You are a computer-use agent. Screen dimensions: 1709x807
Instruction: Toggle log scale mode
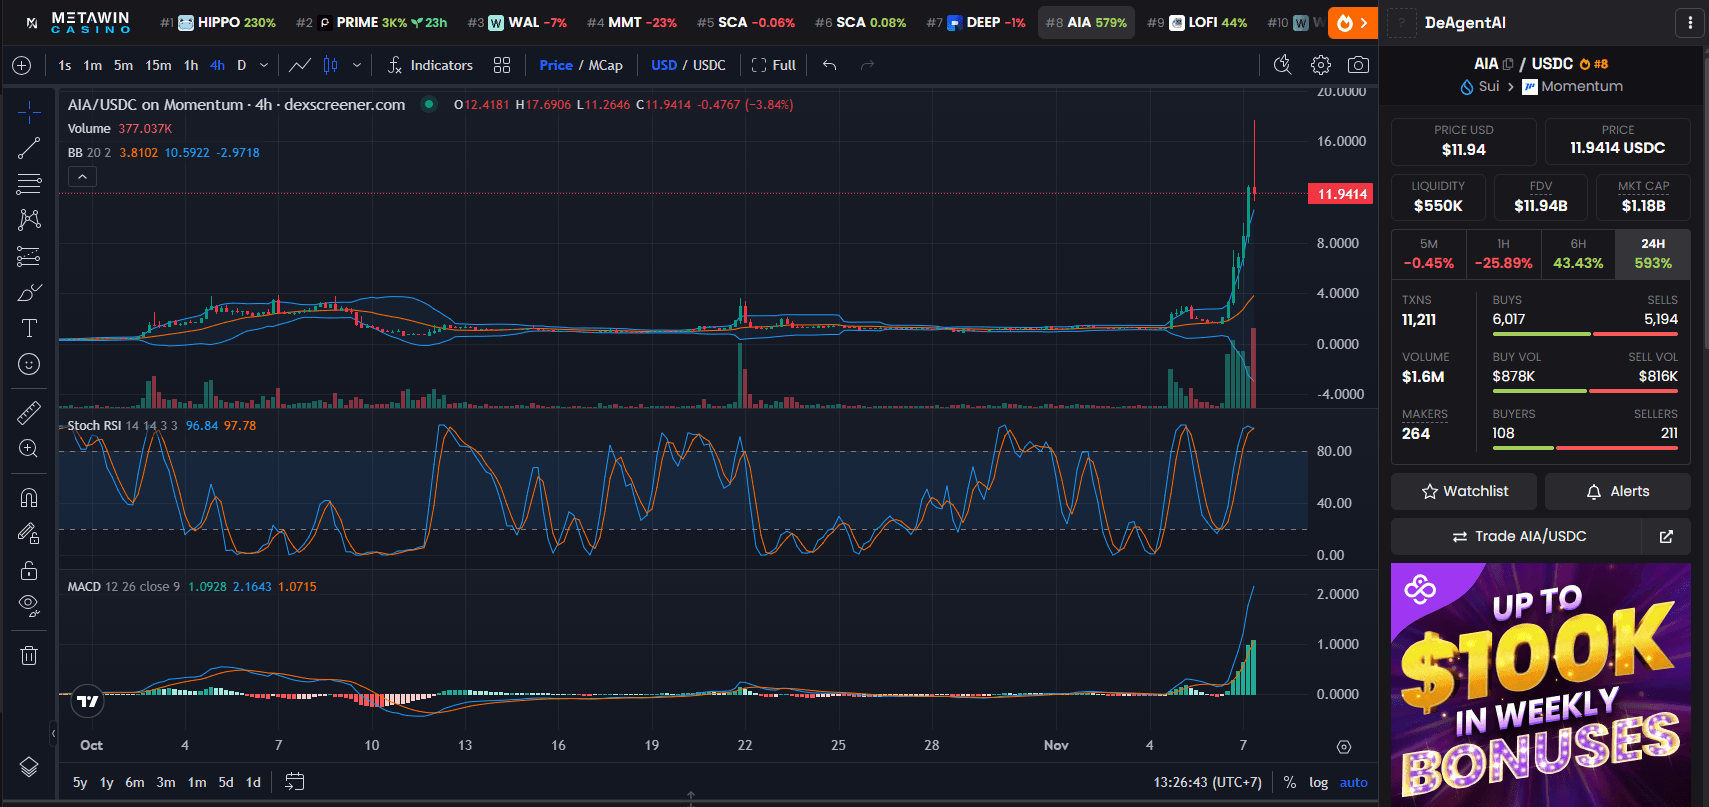point(1319,783)
